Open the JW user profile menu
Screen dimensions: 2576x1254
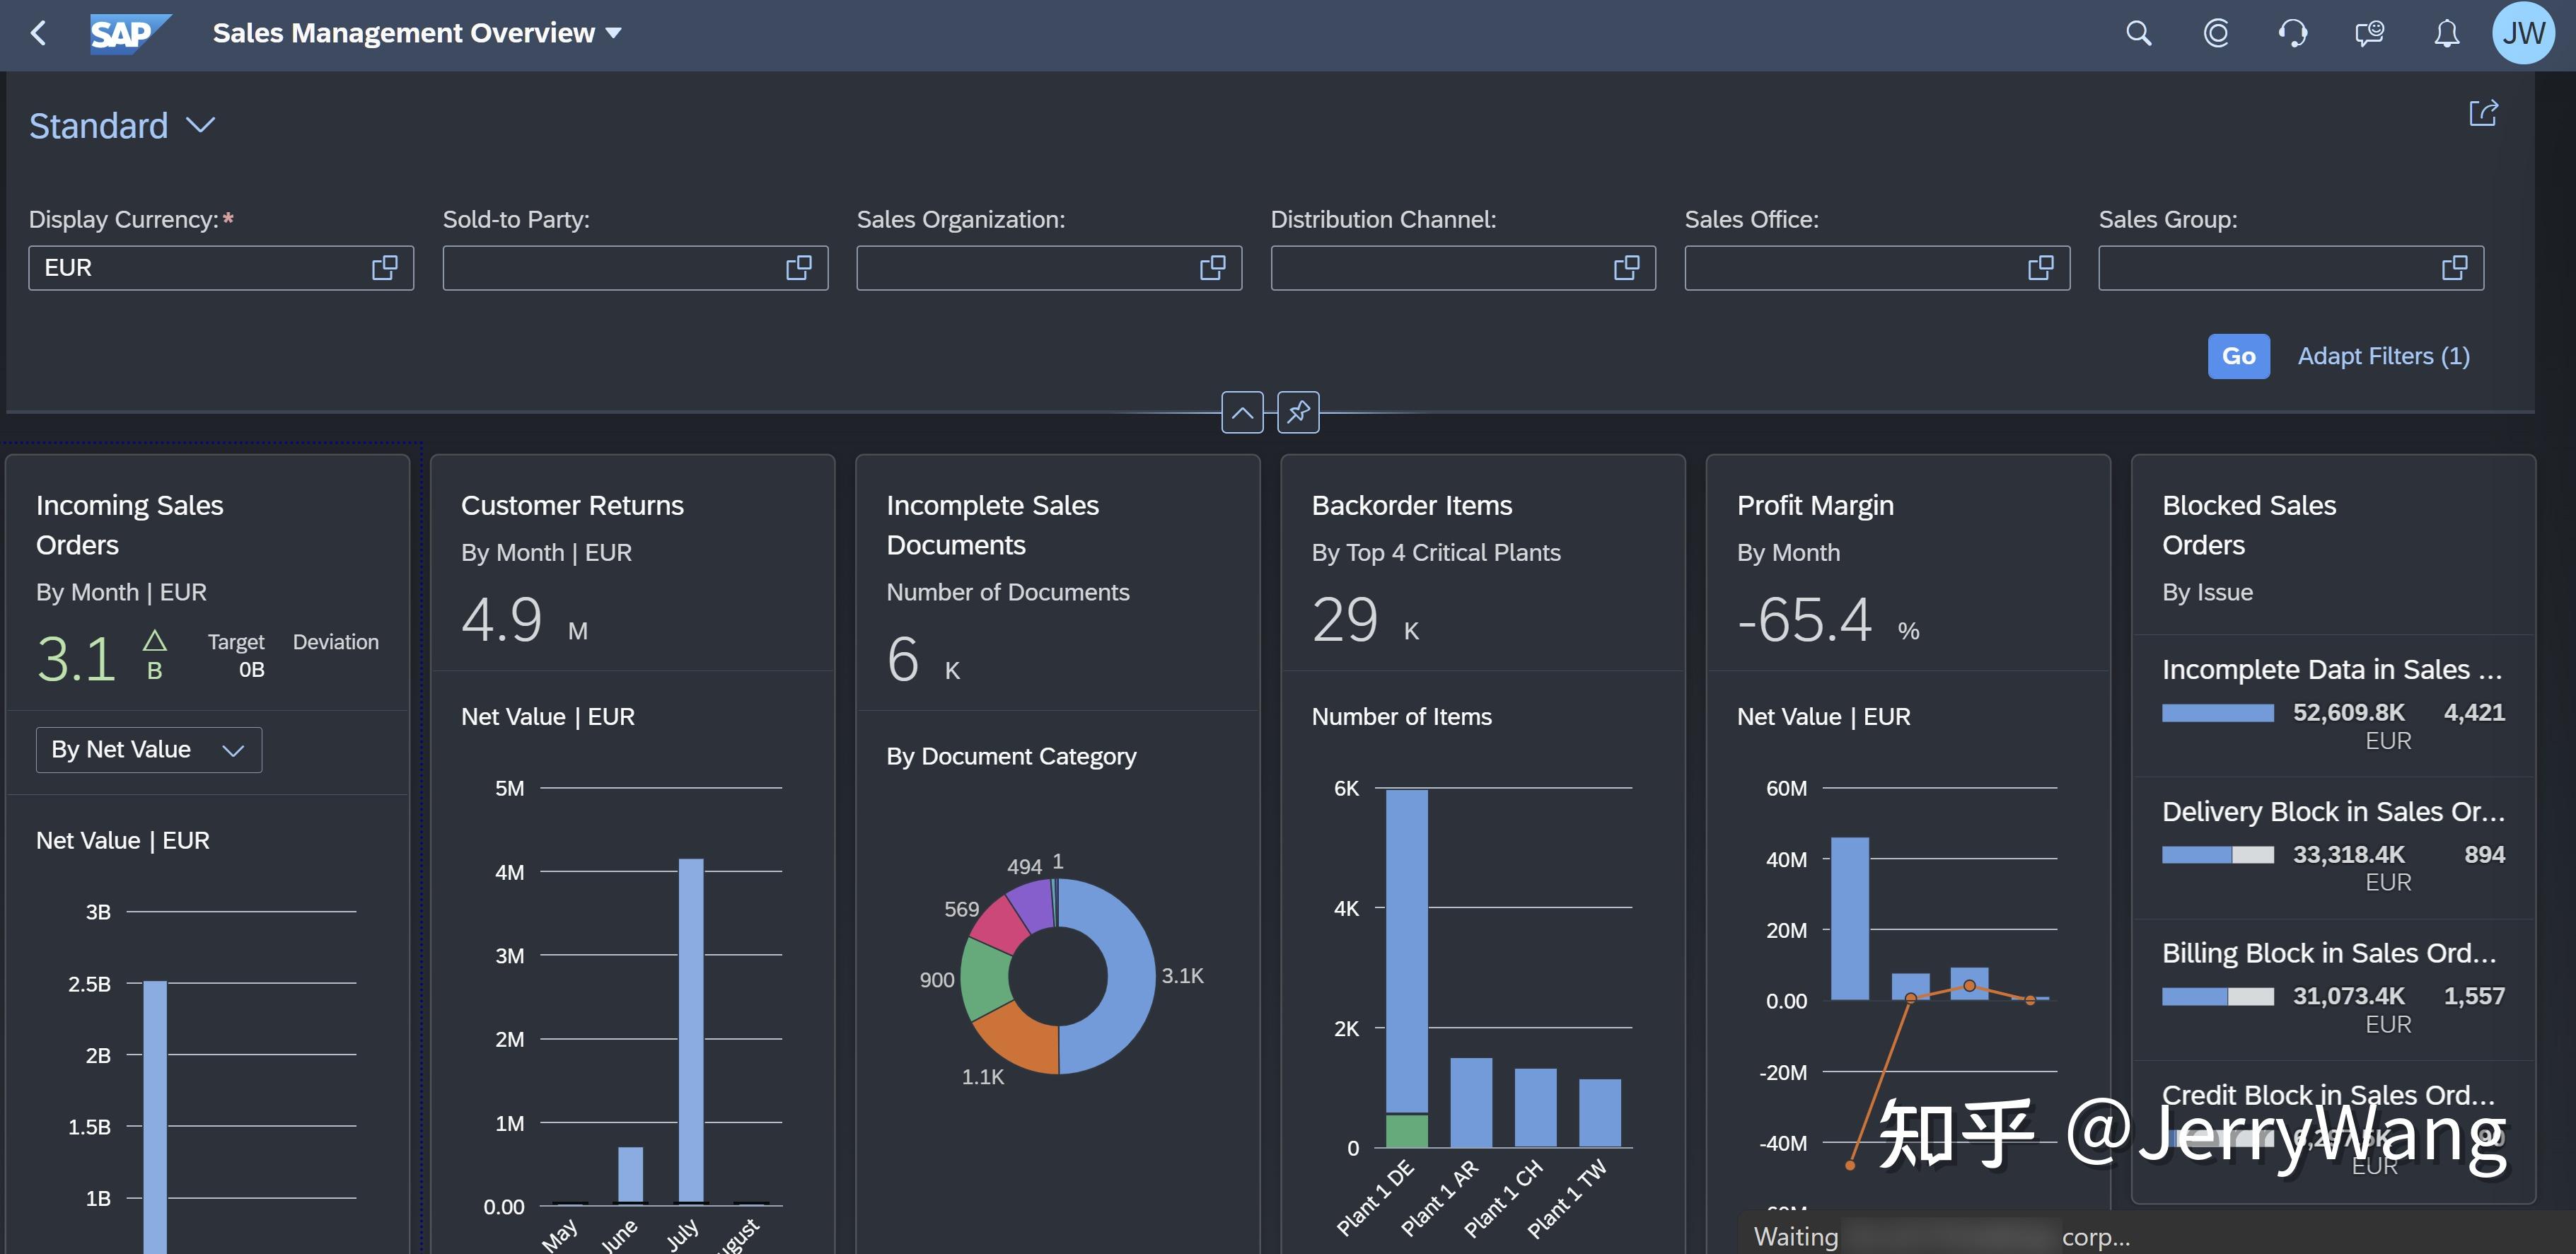[2523, 33]
